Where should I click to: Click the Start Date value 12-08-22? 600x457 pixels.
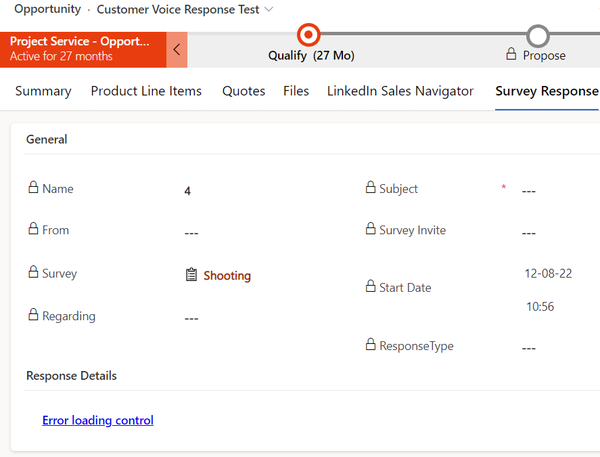pos(548,273)
